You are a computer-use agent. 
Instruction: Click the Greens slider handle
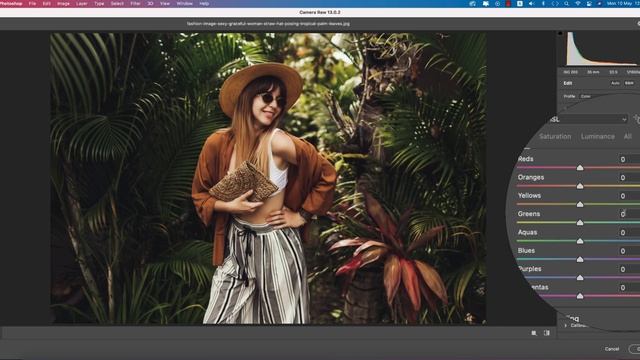(580, 223)
